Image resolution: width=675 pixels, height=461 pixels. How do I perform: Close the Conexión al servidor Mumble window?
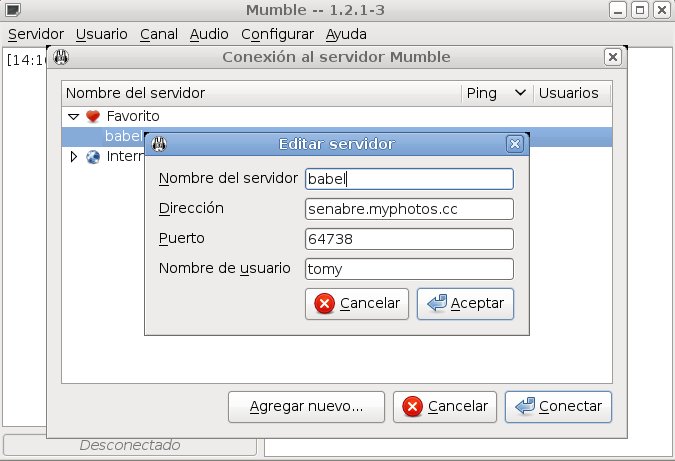point(613,57)
